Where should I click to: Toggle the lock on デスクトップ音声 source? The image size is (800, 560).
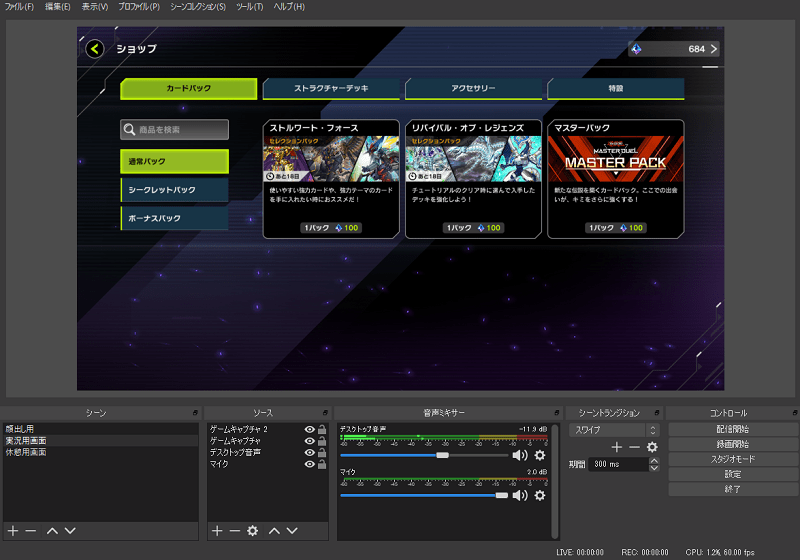[322, 453]
